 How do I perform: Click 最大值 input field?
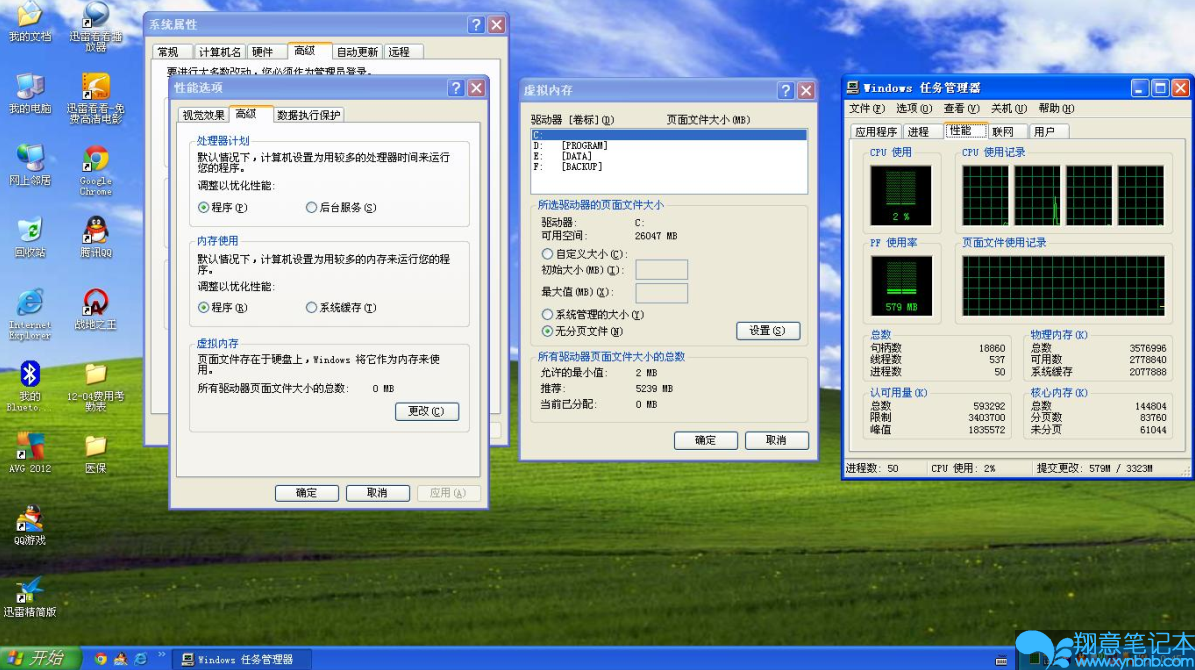(x=662, y=293)
